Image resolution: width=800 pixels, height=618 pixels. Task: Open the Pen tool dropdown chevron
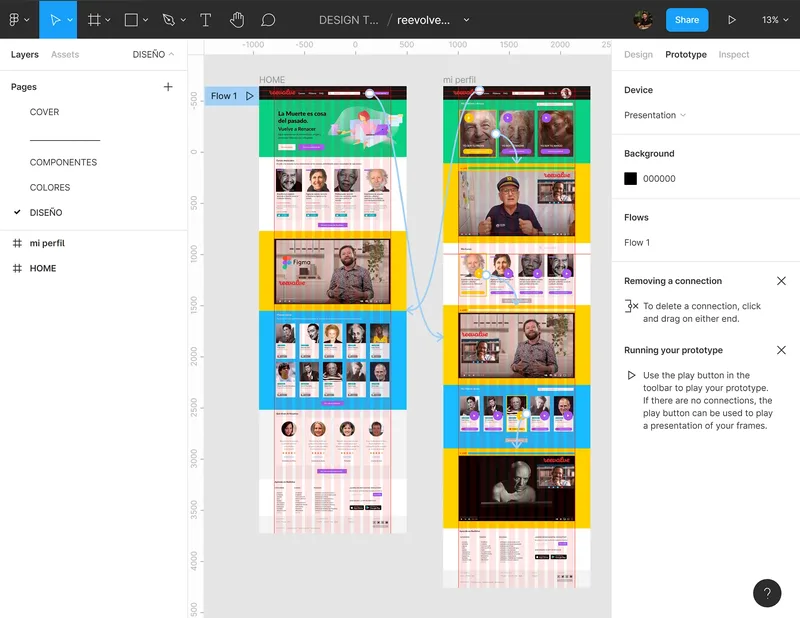tap(183, 20)
